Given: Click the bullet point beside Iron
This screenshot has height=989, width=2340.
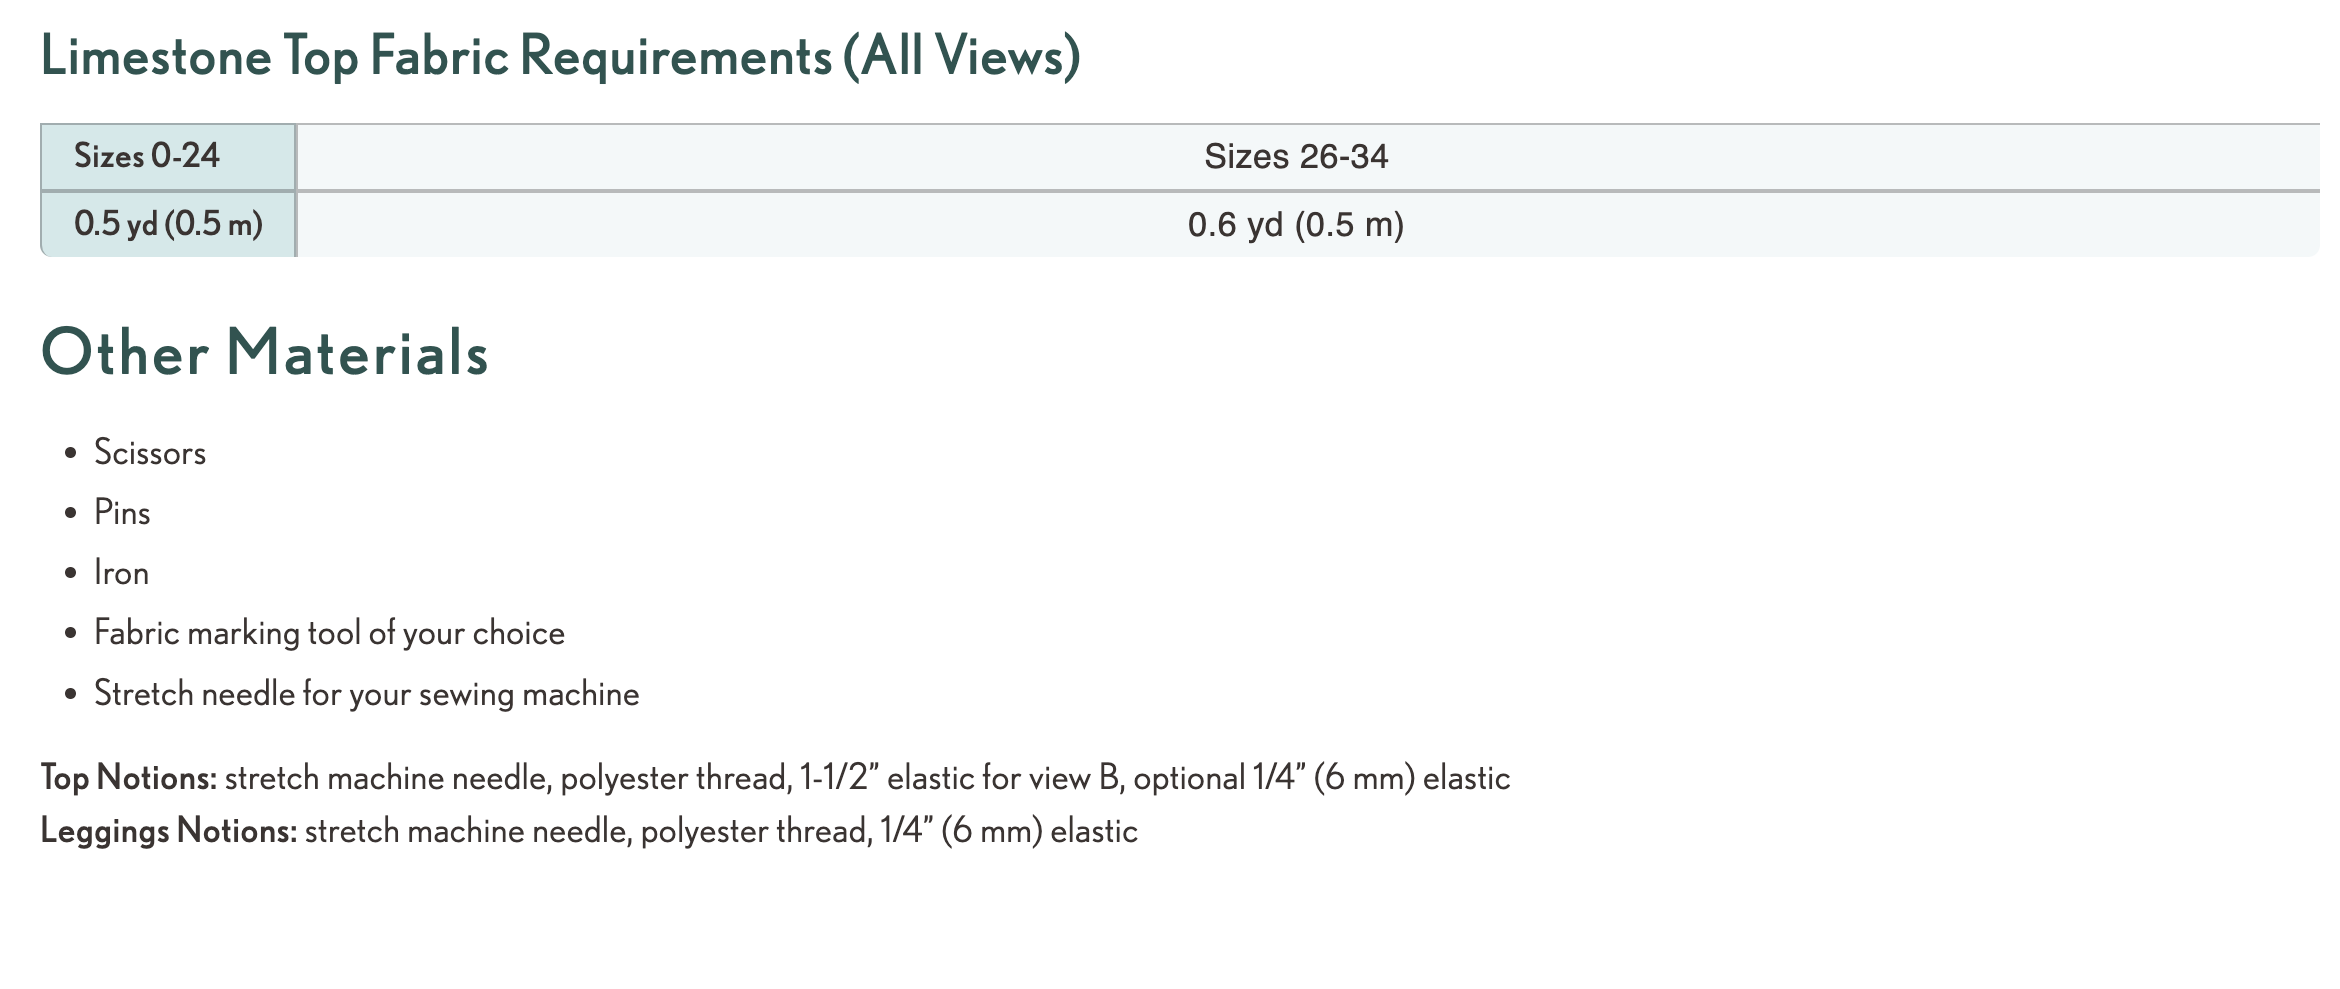Looking at the screenshot, I should click(70, 574).
